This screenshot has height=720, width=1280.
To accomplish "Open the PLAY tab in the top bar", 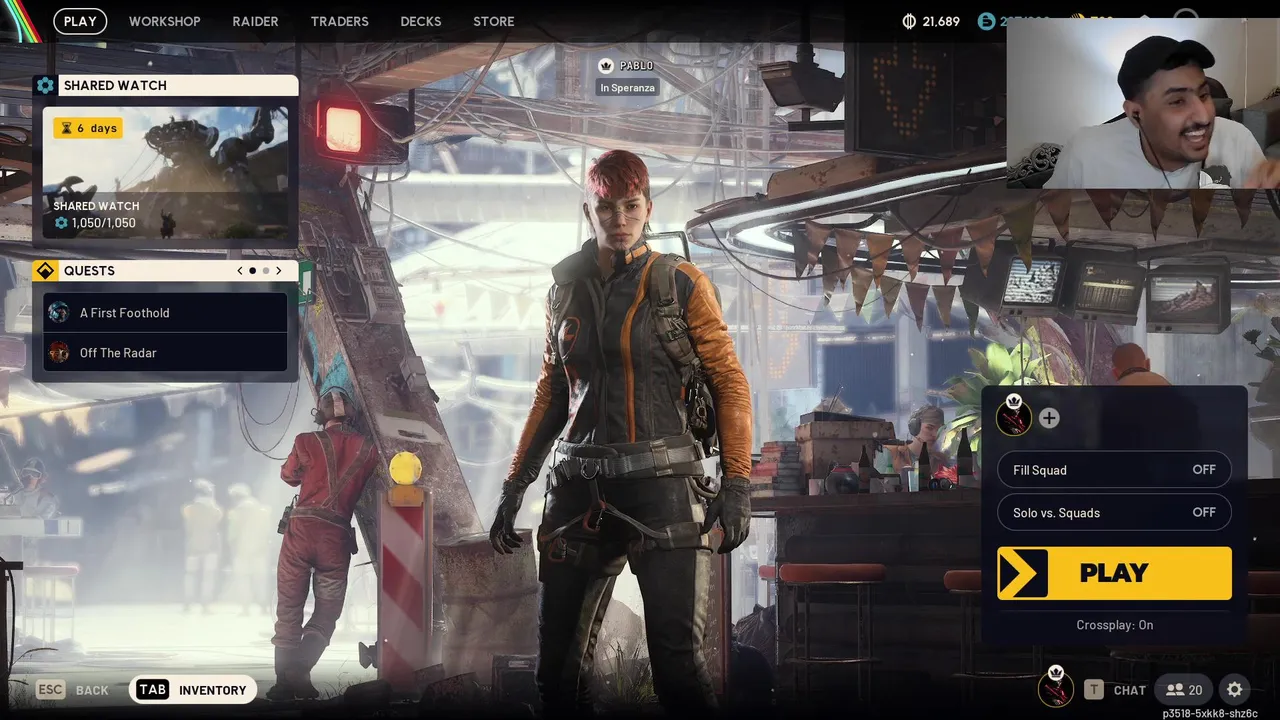I will point(80,21).
